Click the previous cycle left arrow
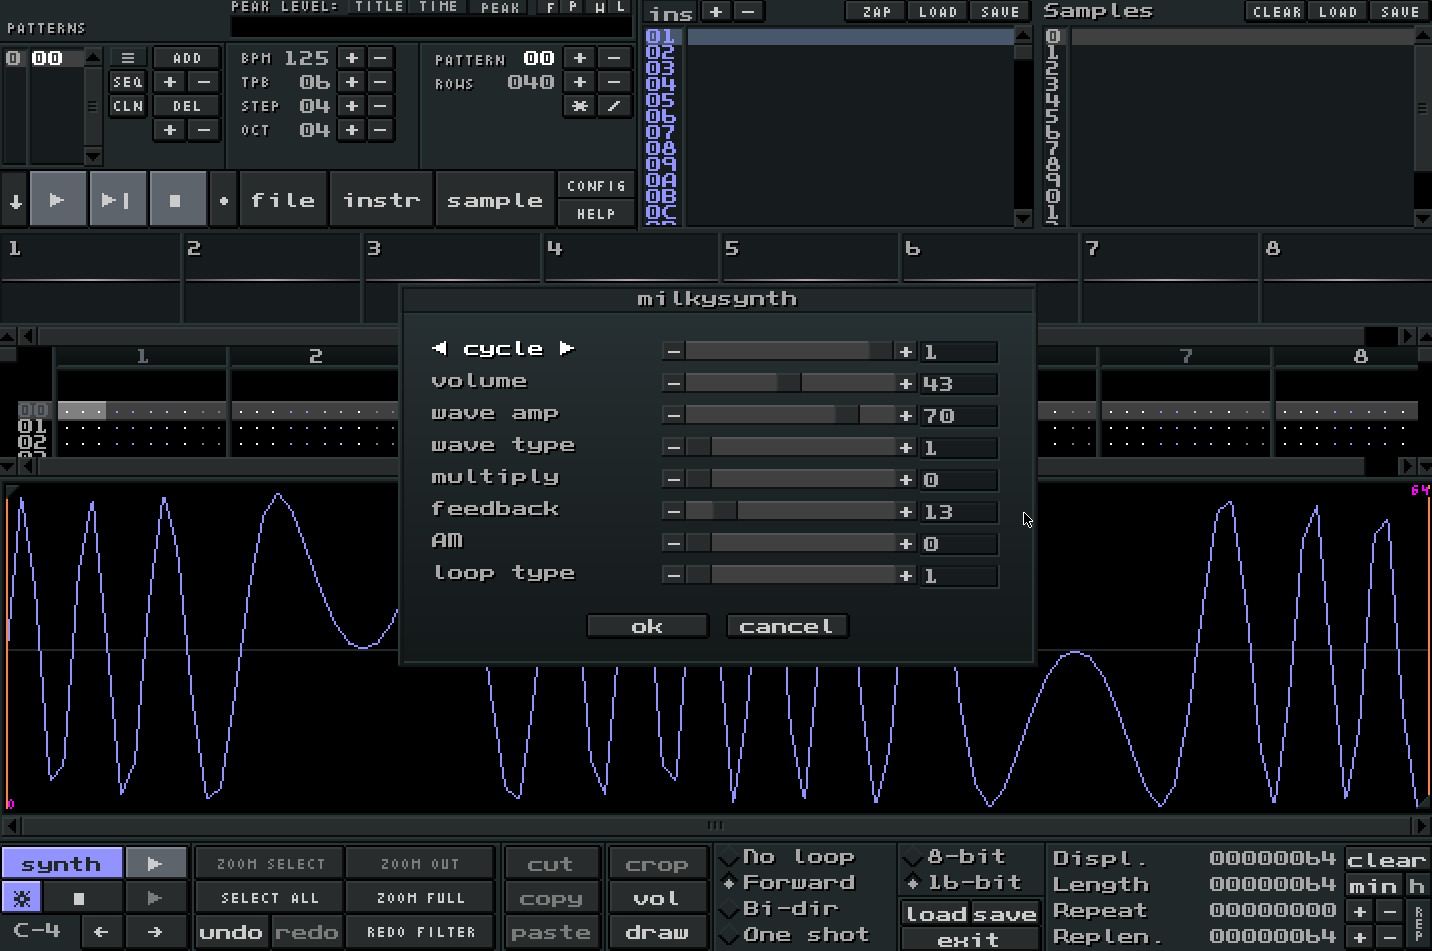 439,348
